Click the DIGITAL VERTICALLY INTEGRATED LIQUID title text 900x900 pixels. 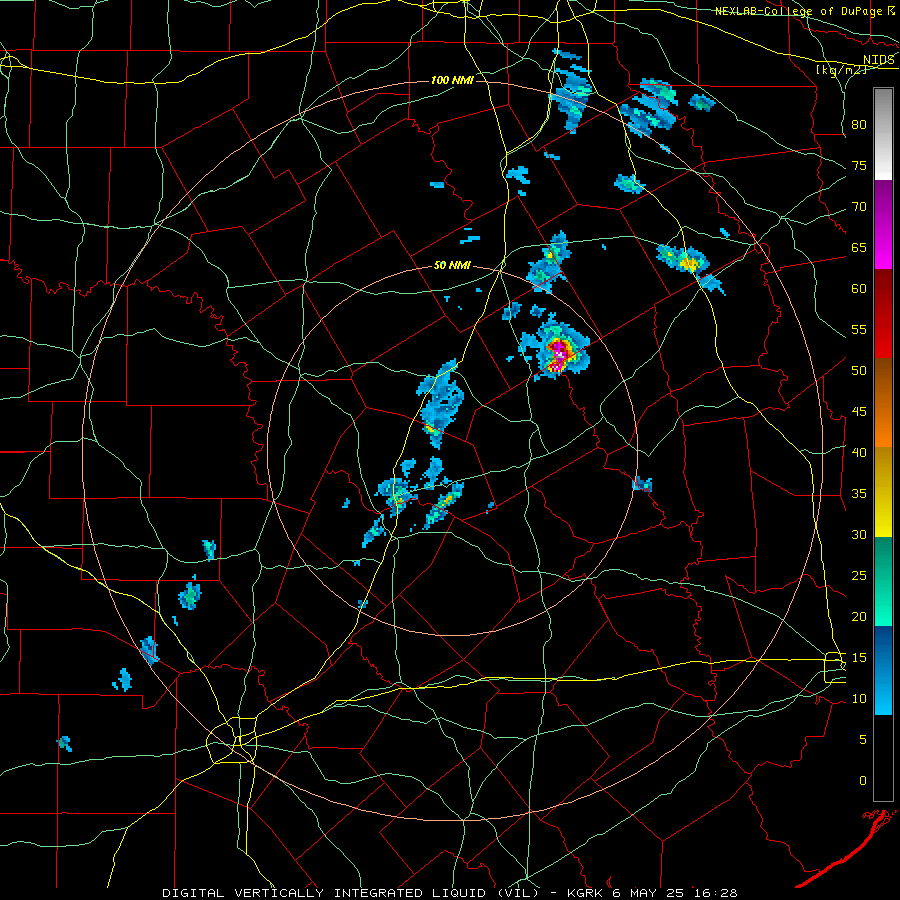click(350, 893)
